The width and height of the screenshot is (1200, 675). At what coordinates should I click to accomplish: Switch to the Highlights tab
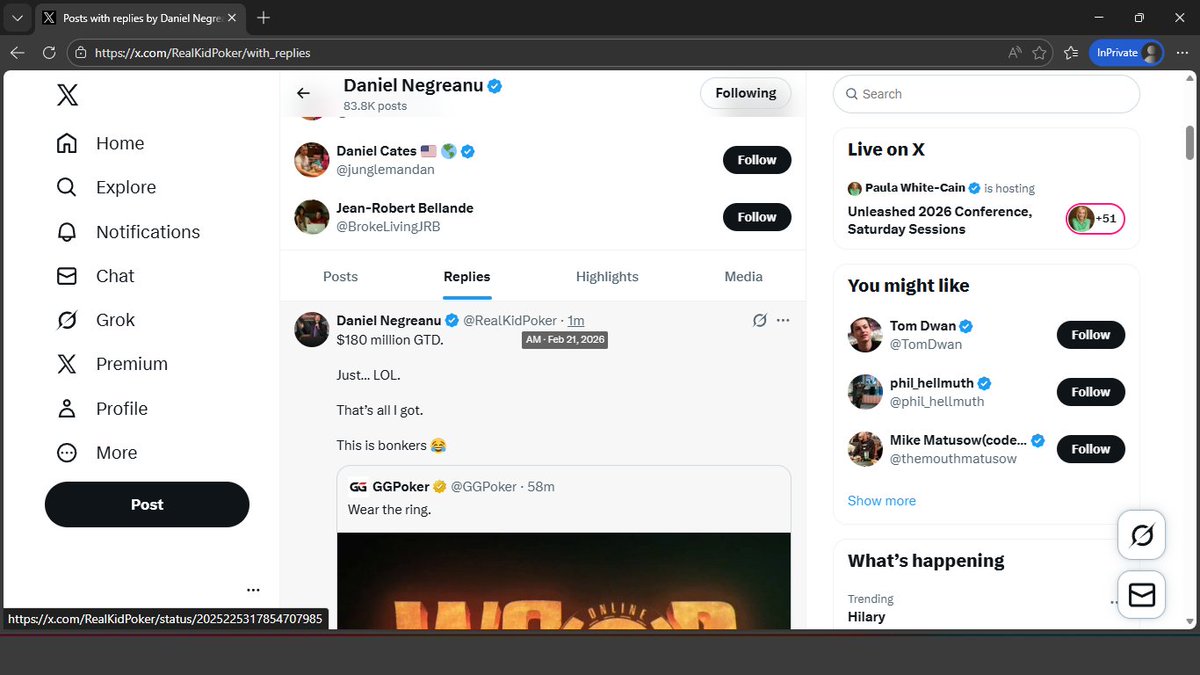coord(607,276)
